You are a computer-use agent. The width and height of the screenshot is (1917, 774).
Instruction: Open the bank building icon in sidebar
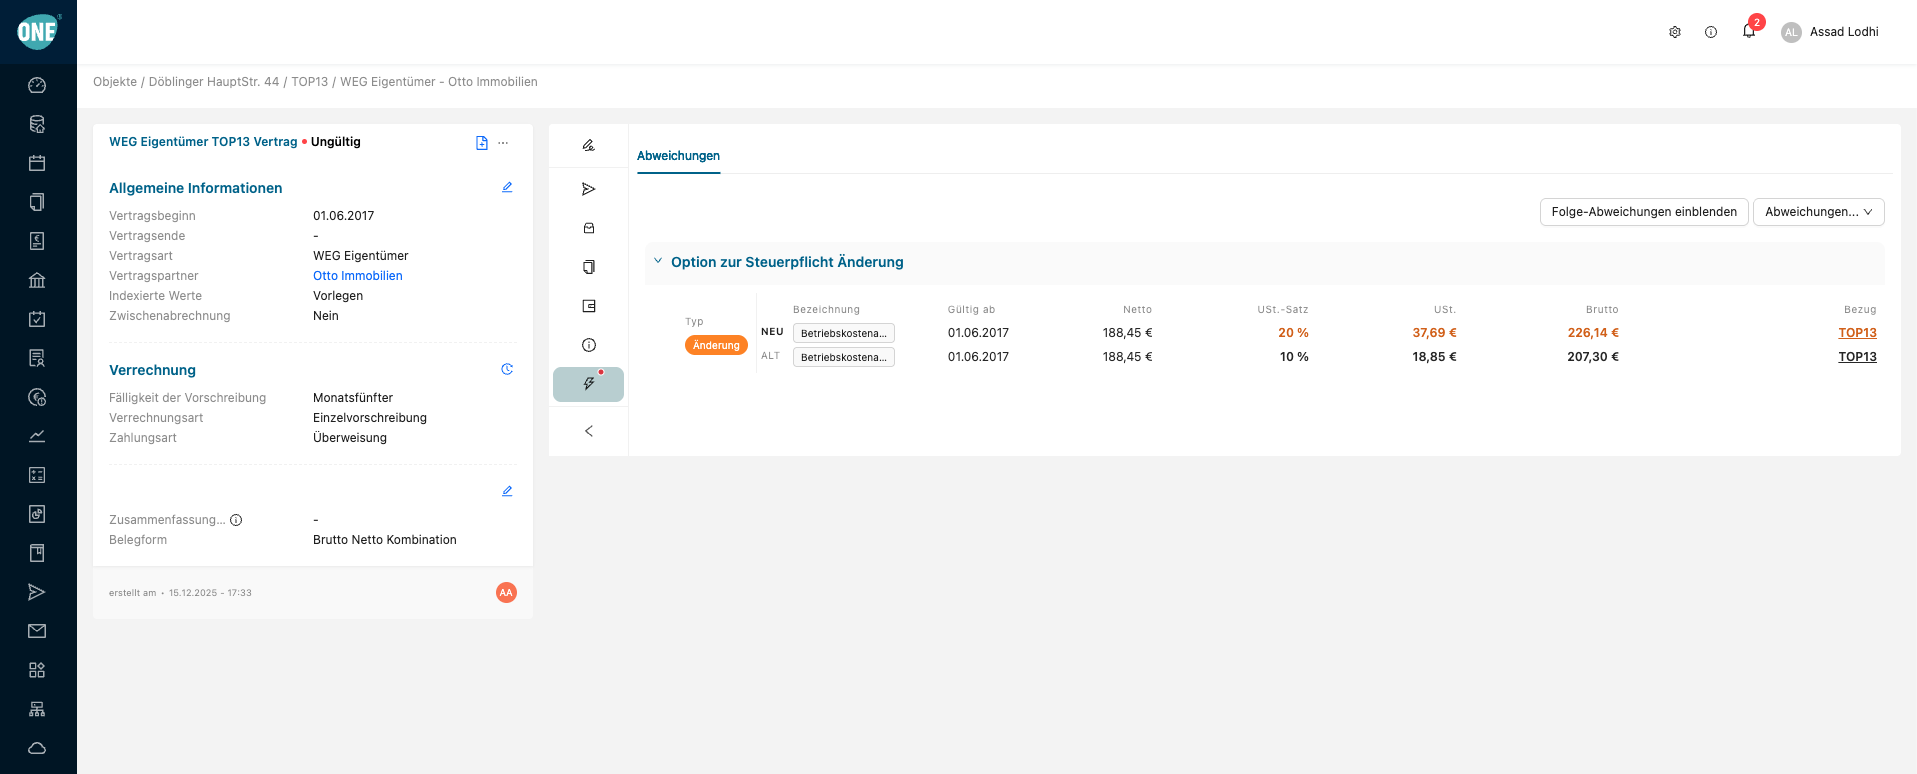click(x=37, y=280)
